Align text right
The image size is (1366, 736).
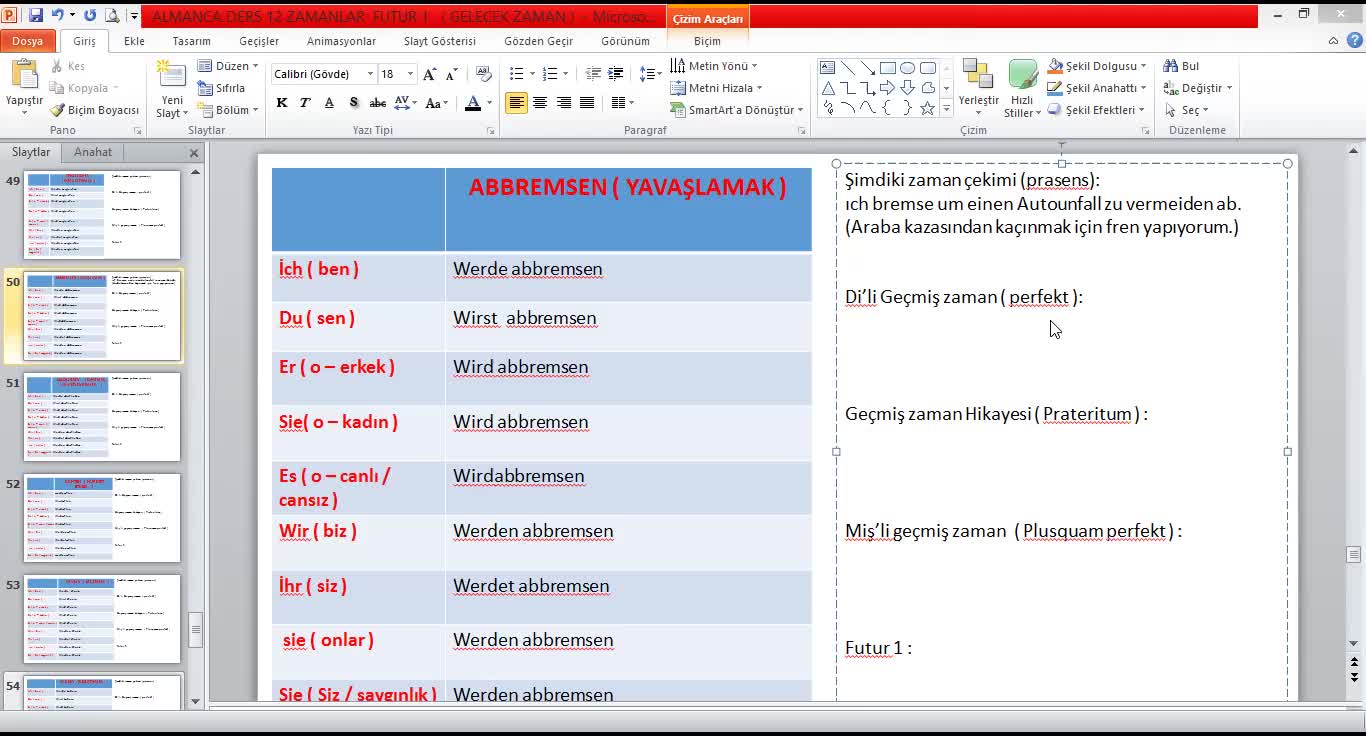click(564, 103)
